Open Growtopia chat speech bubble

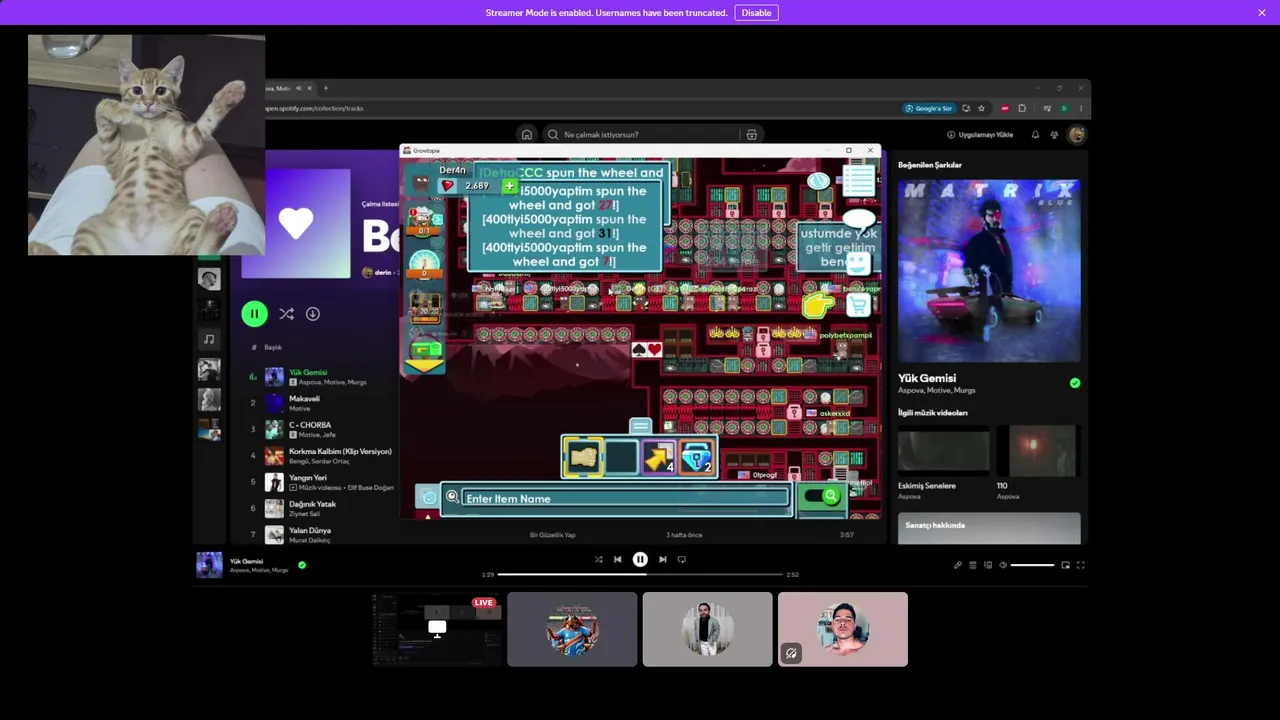[859, 219]
